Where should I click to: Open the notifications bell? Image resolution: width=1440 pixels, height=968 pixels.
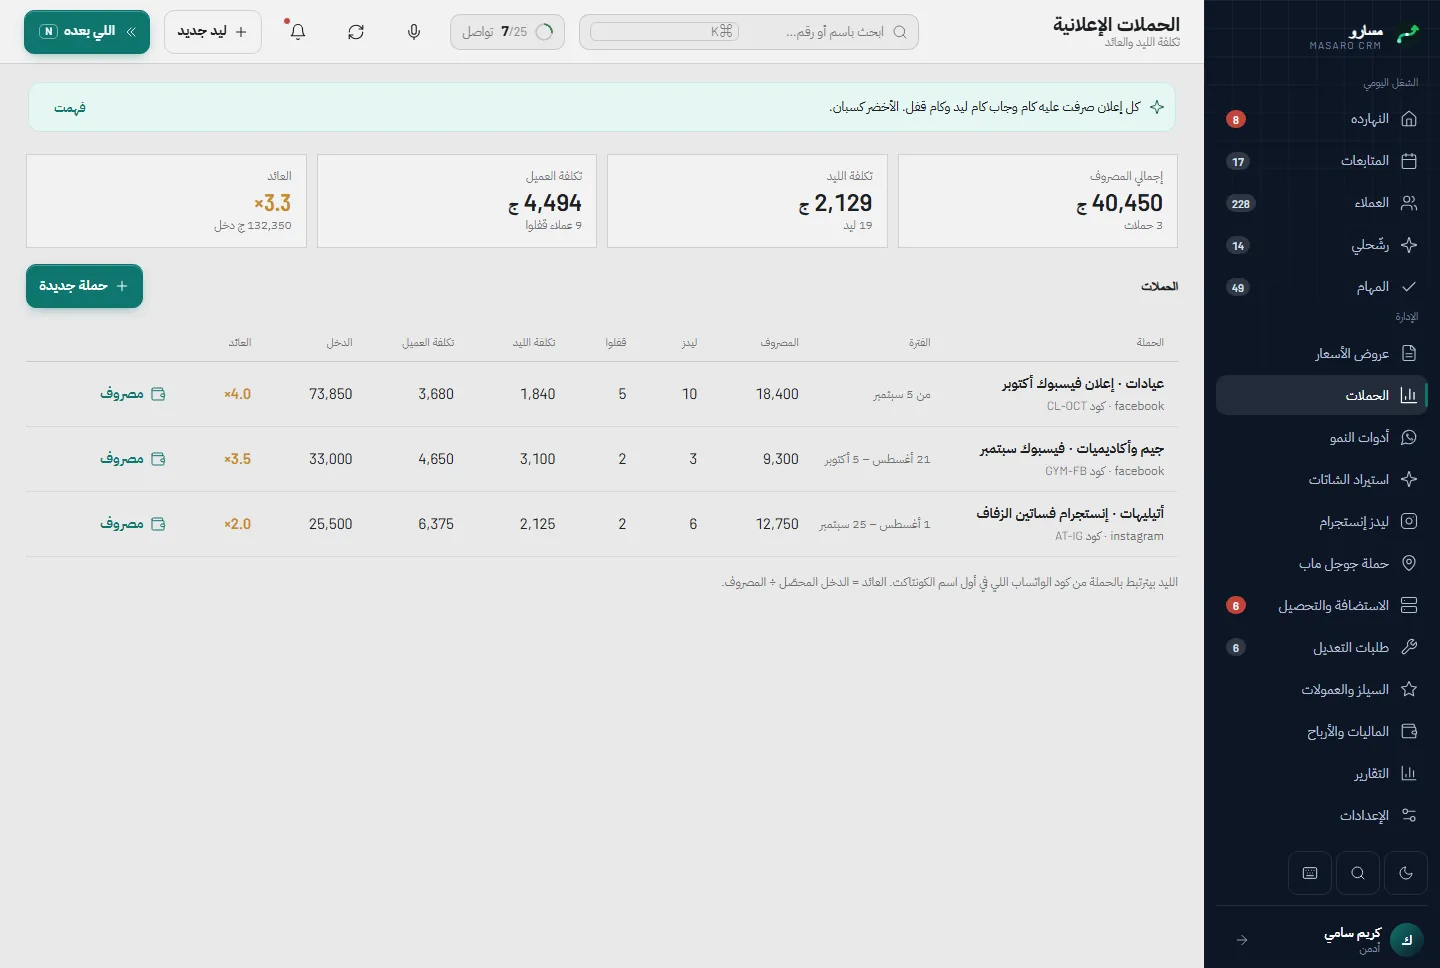click(x=298, y=32)
